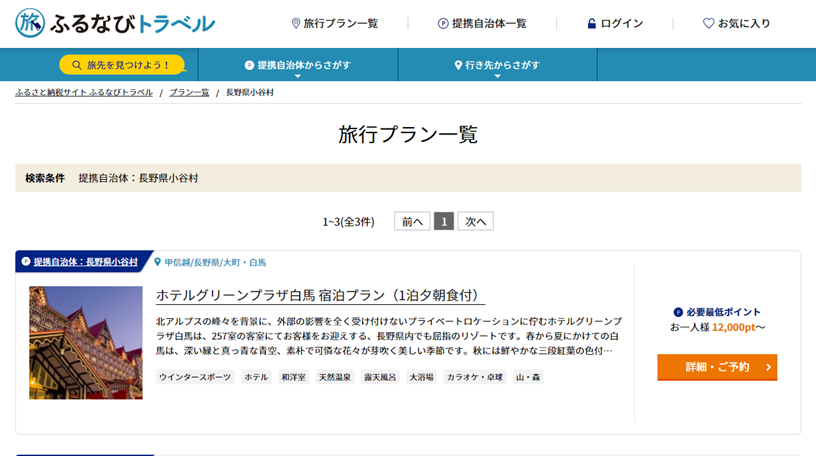Click the ウインタースポーツ tag
Screen dimensions: 816x456
195,377
